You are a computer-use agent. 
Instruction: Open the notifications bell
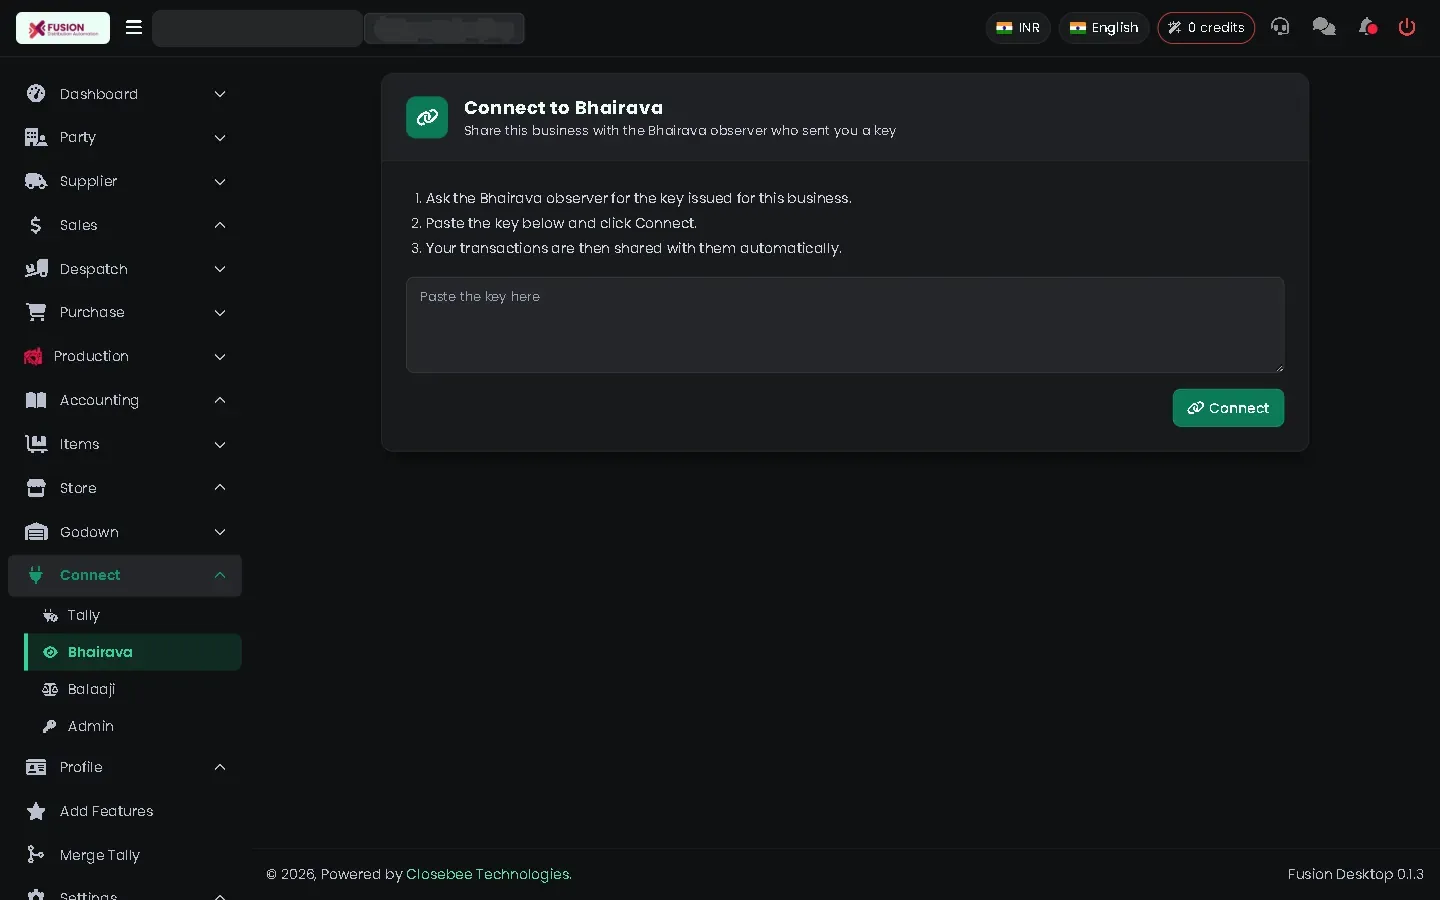[x=1367, y=27]
